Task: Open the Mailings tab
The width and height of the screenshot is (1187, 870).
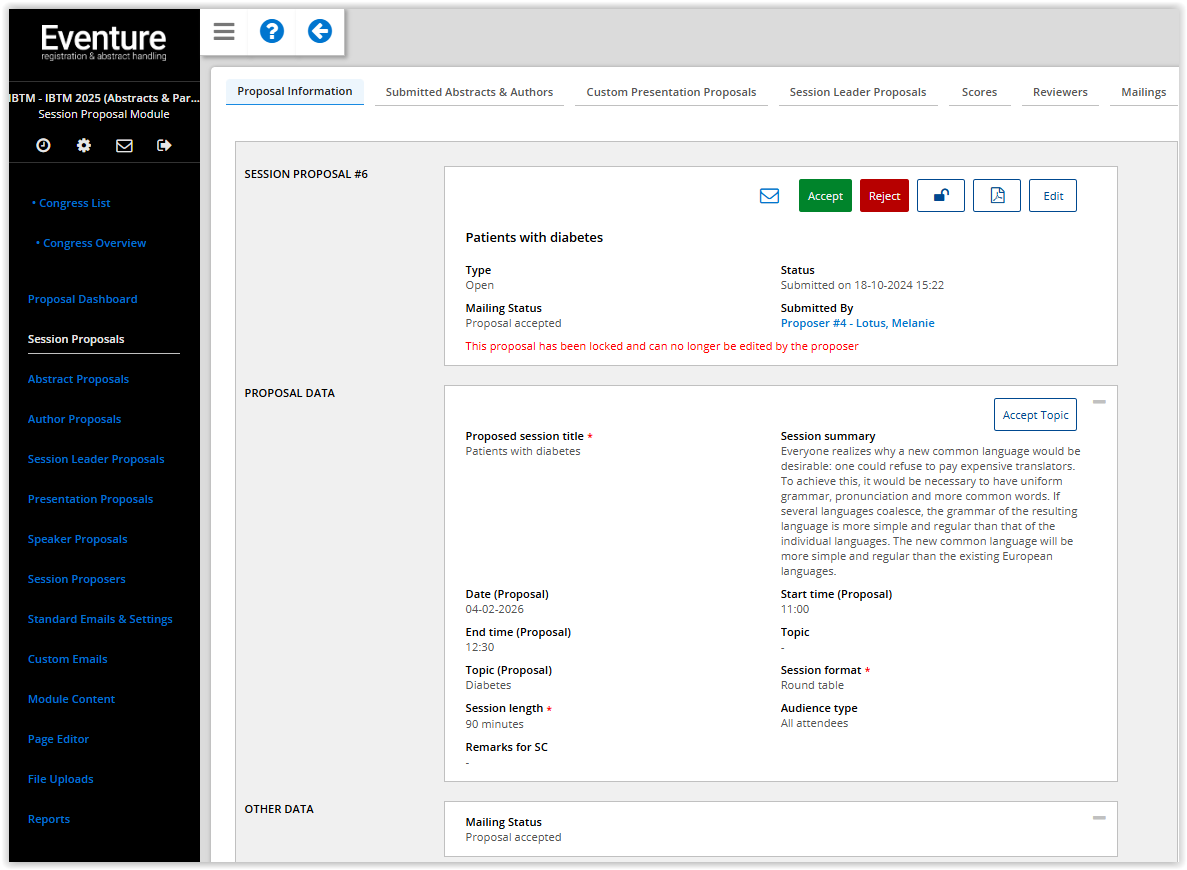Action: tap(1143, 92)
